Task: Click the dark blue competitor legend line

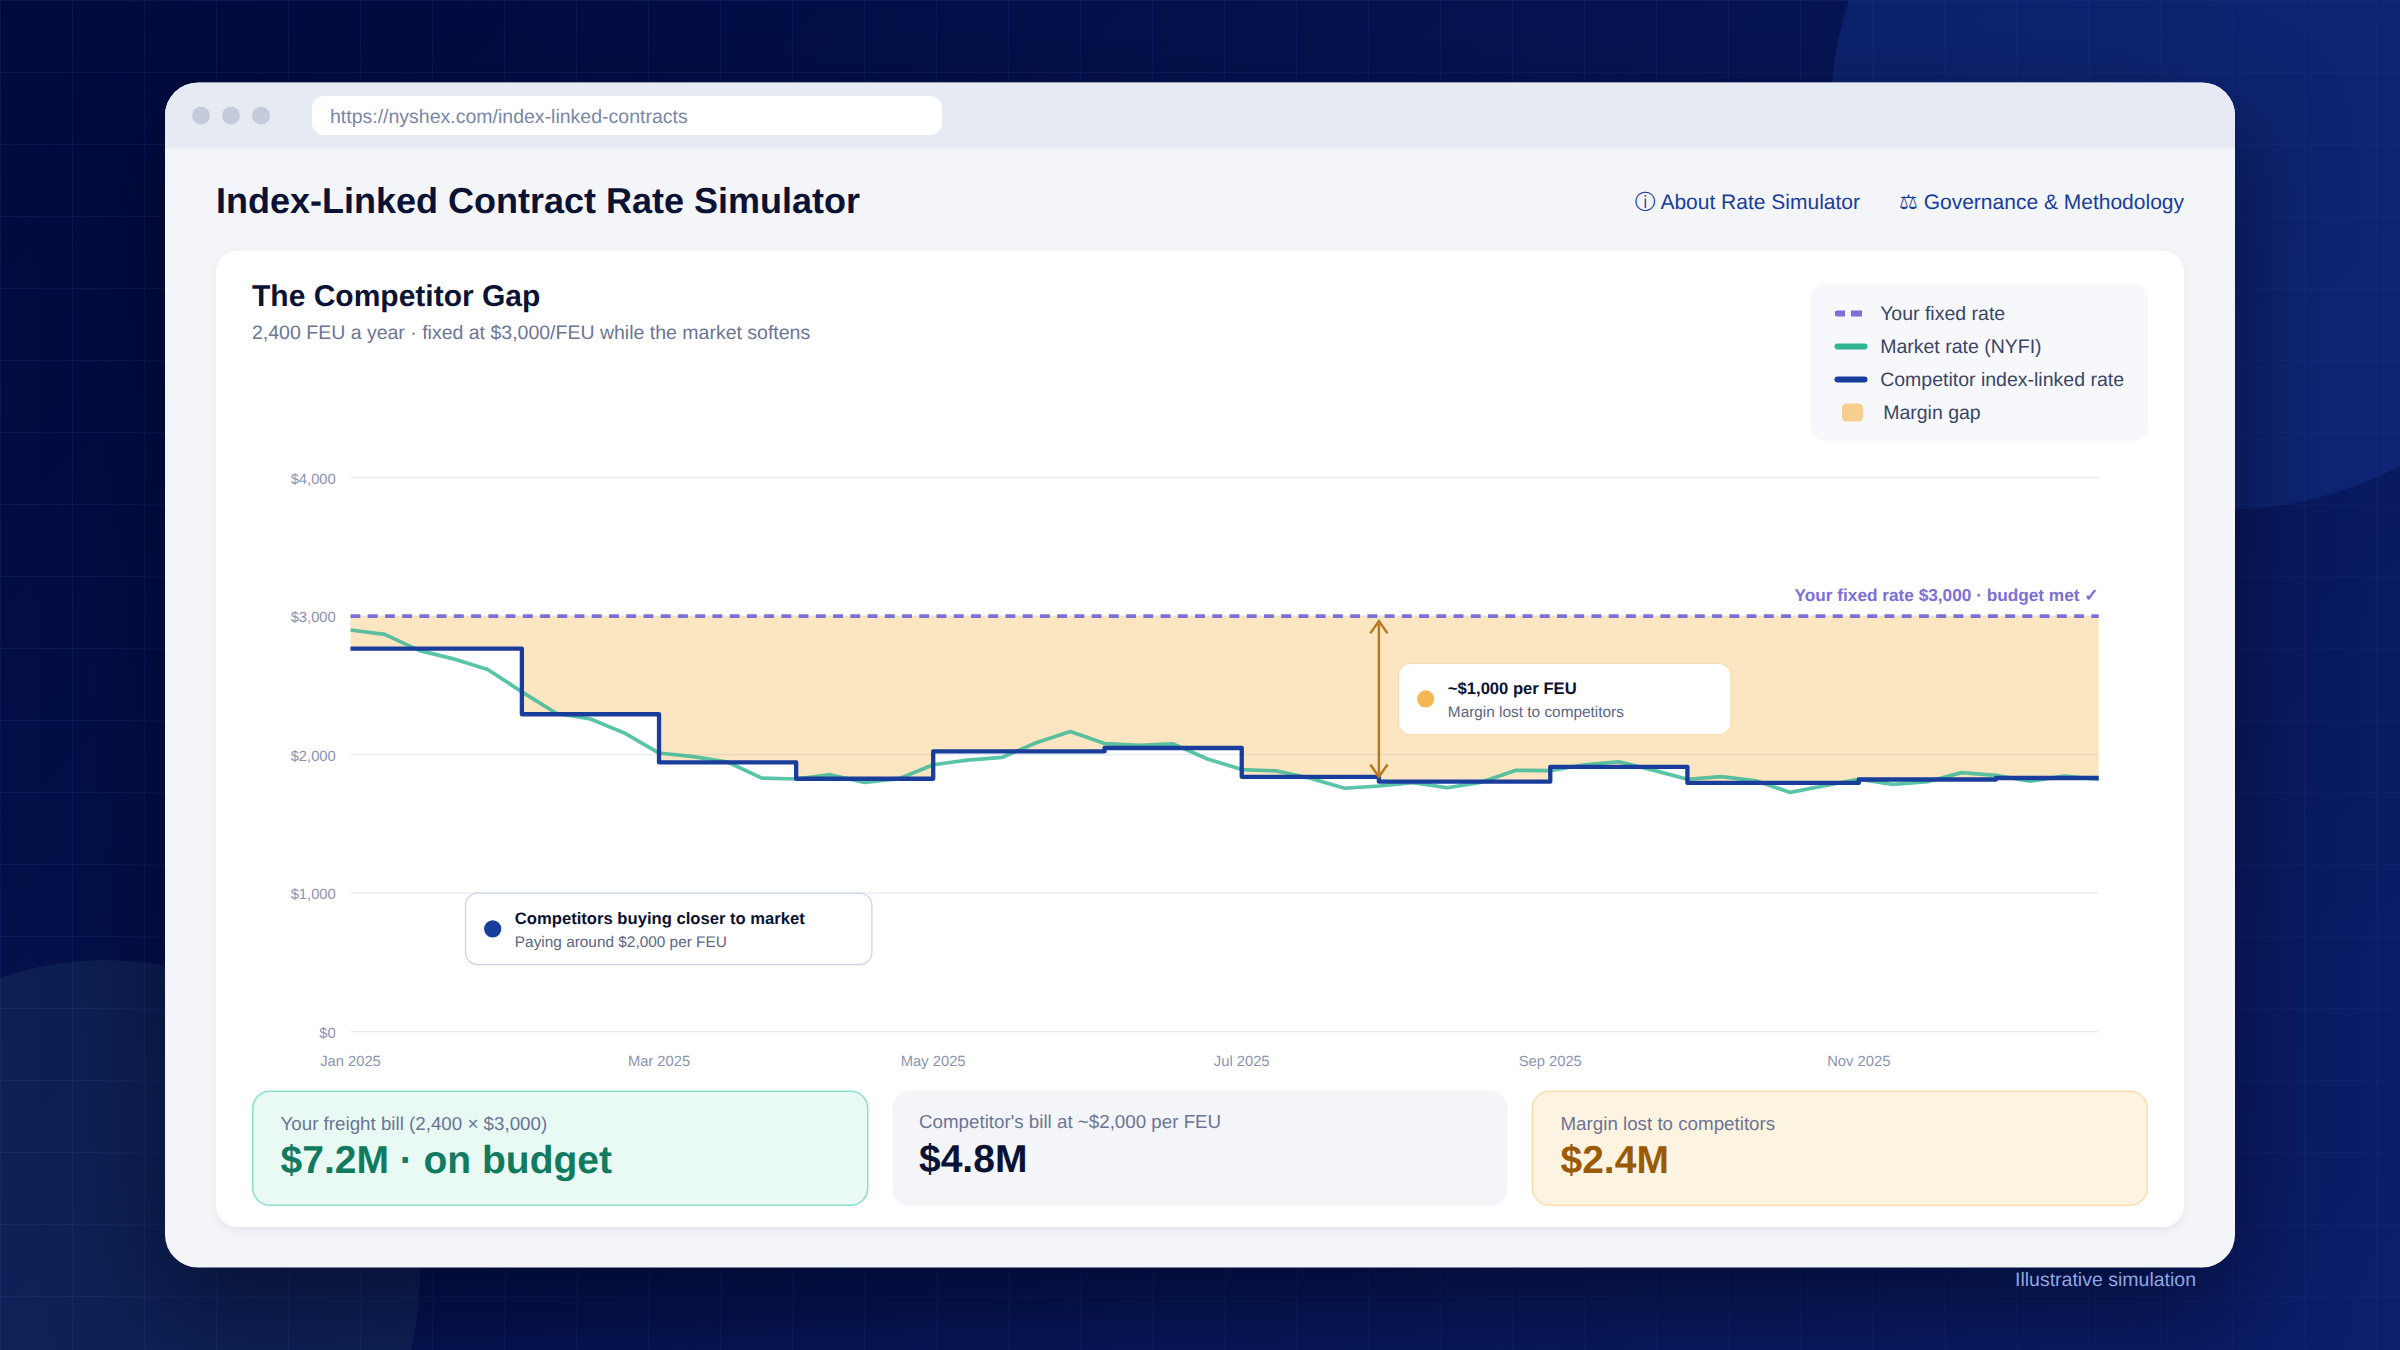Action: click(1850, 379)
